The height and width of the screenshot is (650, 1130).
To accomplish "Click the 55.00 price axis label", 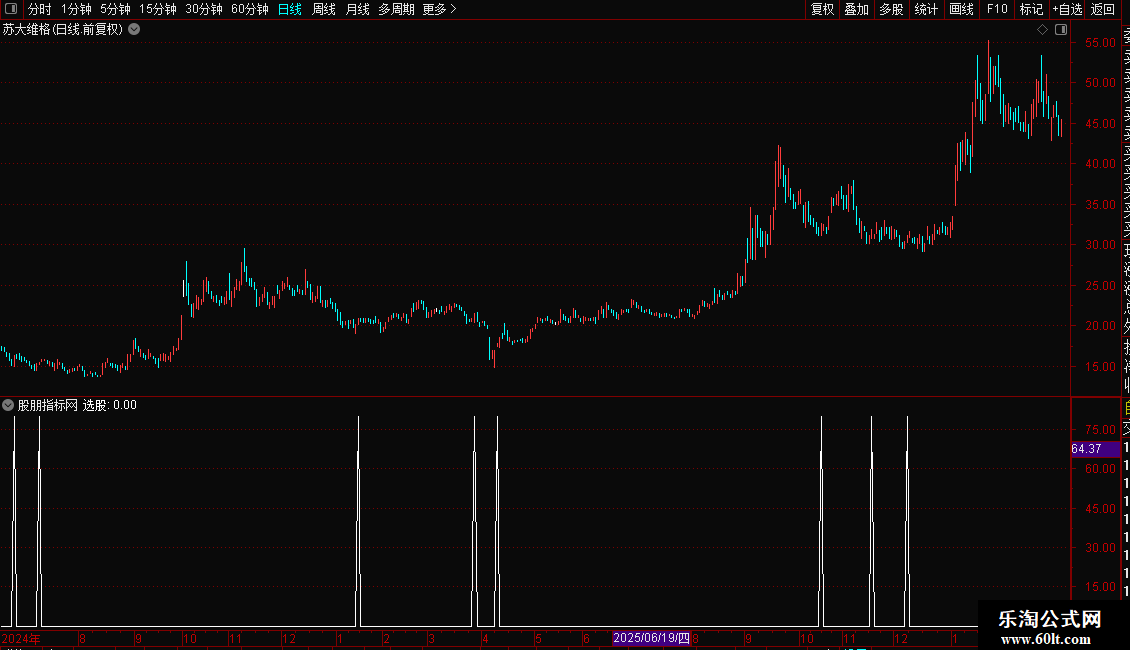I will [x=1100, y=43].
